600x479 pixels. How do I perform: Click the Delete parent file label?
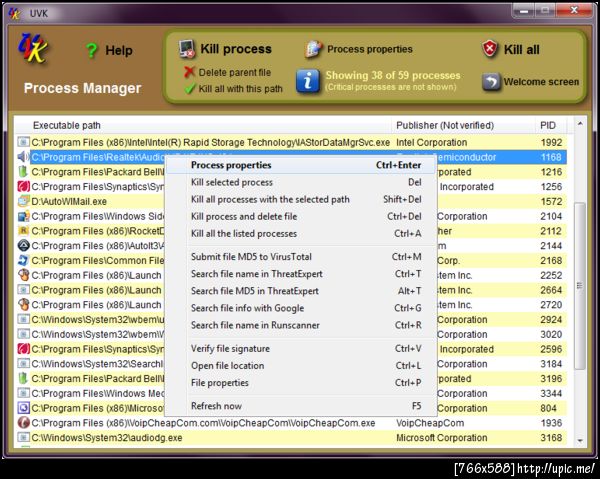click(x=235, y=72)
